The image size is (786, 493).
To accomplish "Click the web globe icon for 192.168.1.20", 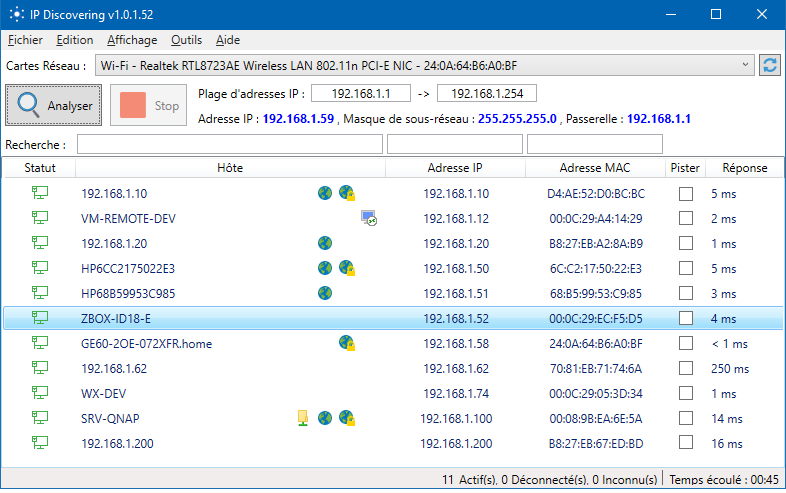I will click(325, 243).
